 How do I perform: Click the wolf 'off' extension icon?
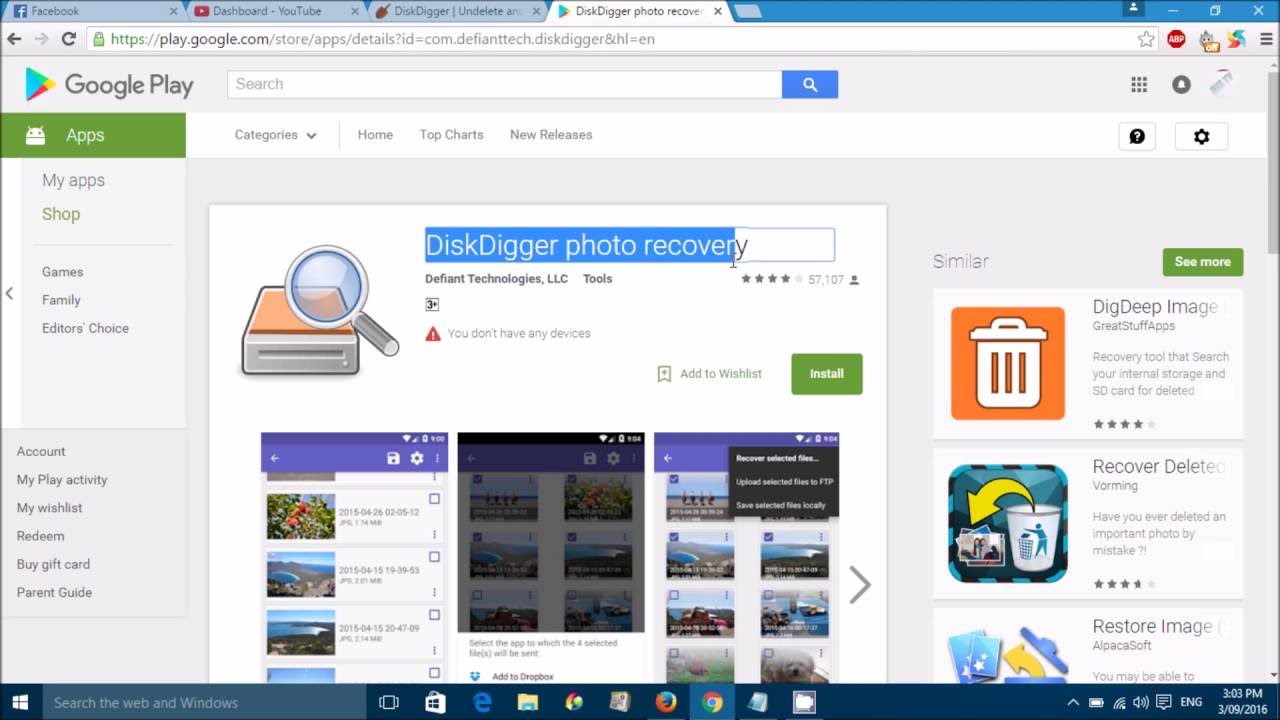click(1208, 40)
